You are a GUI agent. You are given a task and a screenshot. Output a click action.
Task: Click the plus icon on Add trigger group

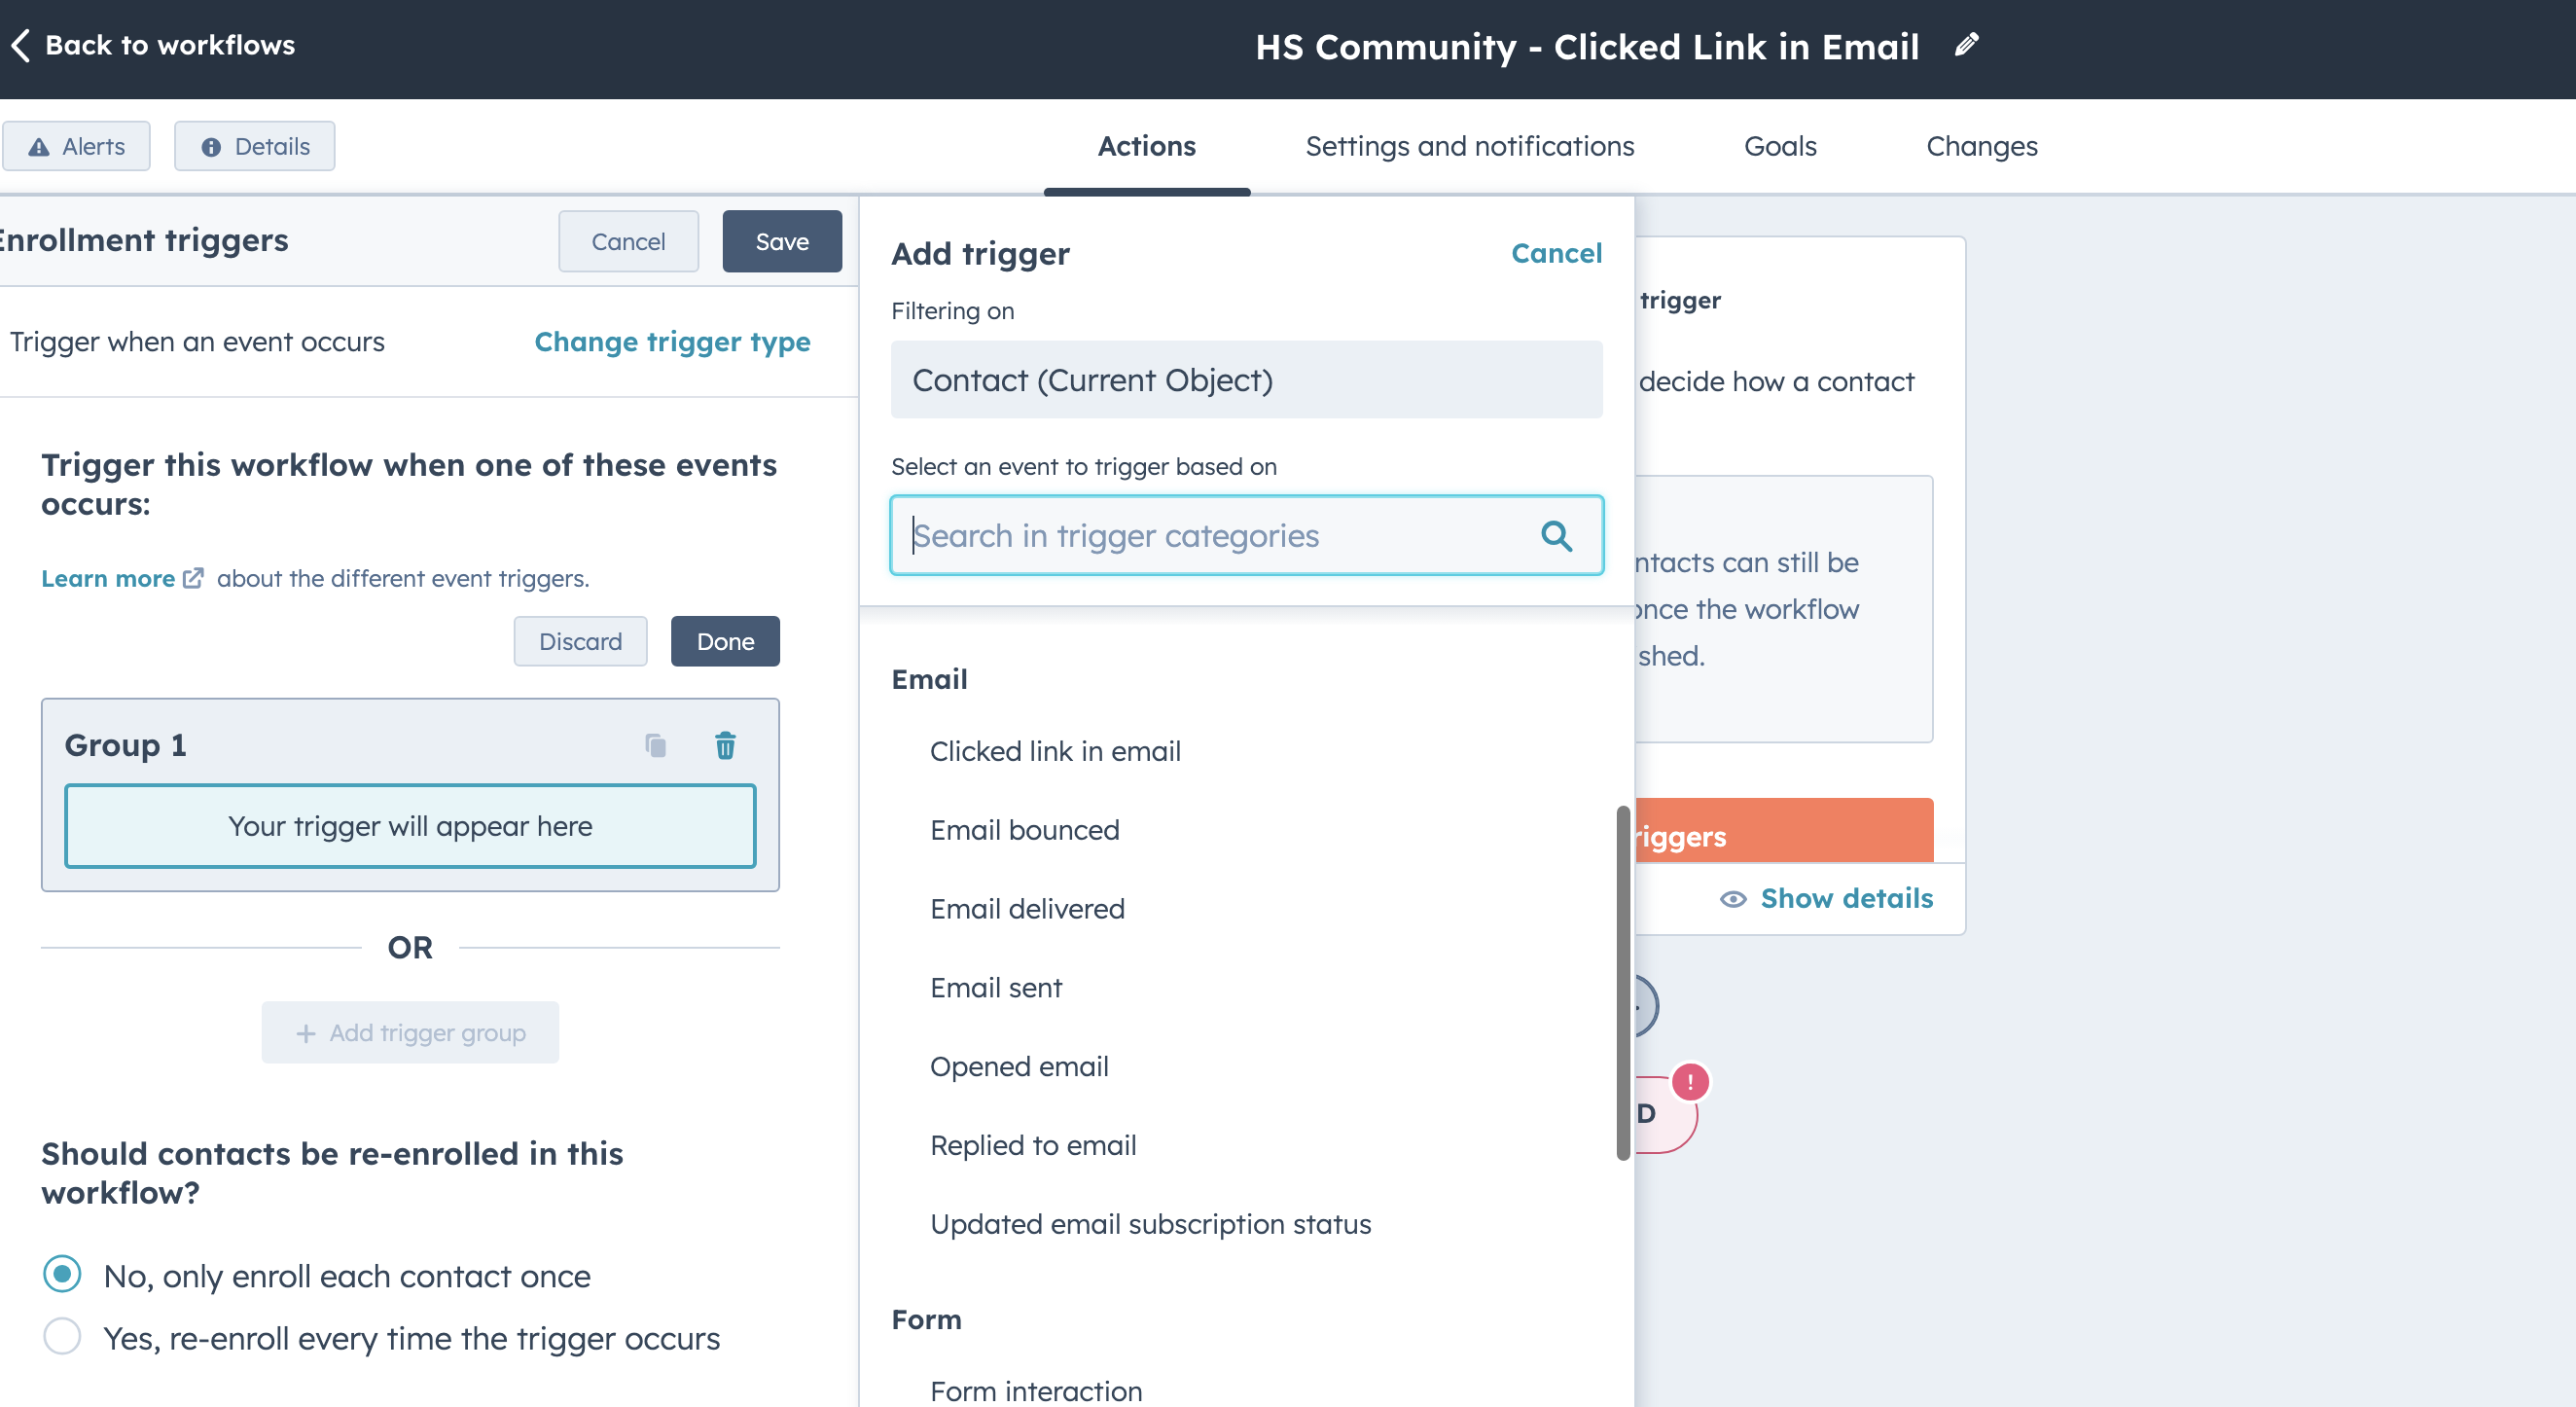[x=305, y=1033]
